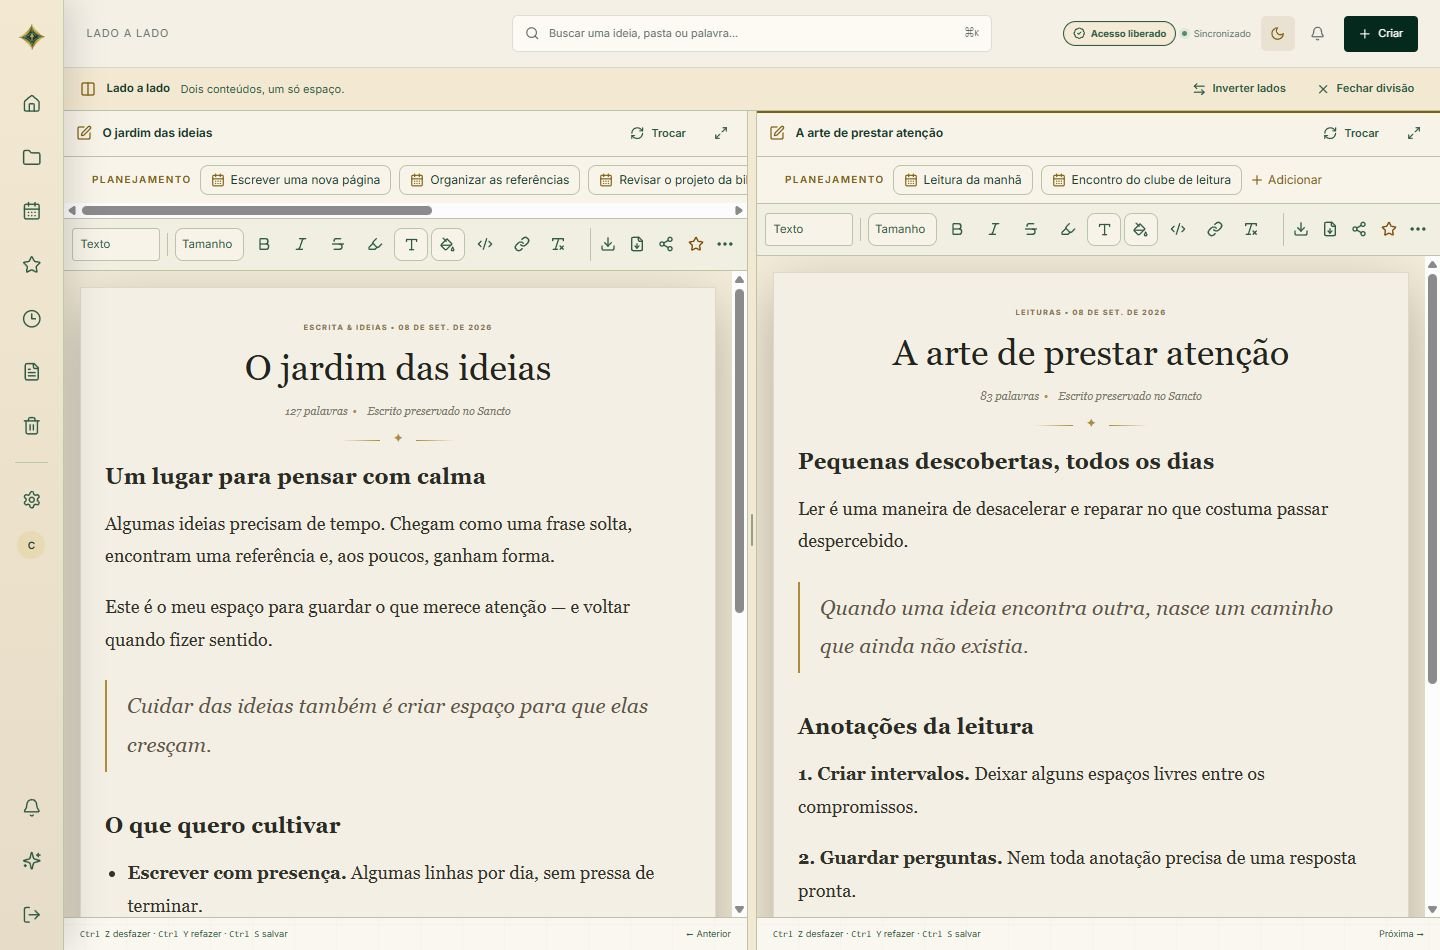
Task: Open the favorites star in sidebar
Action: (32, 265)
